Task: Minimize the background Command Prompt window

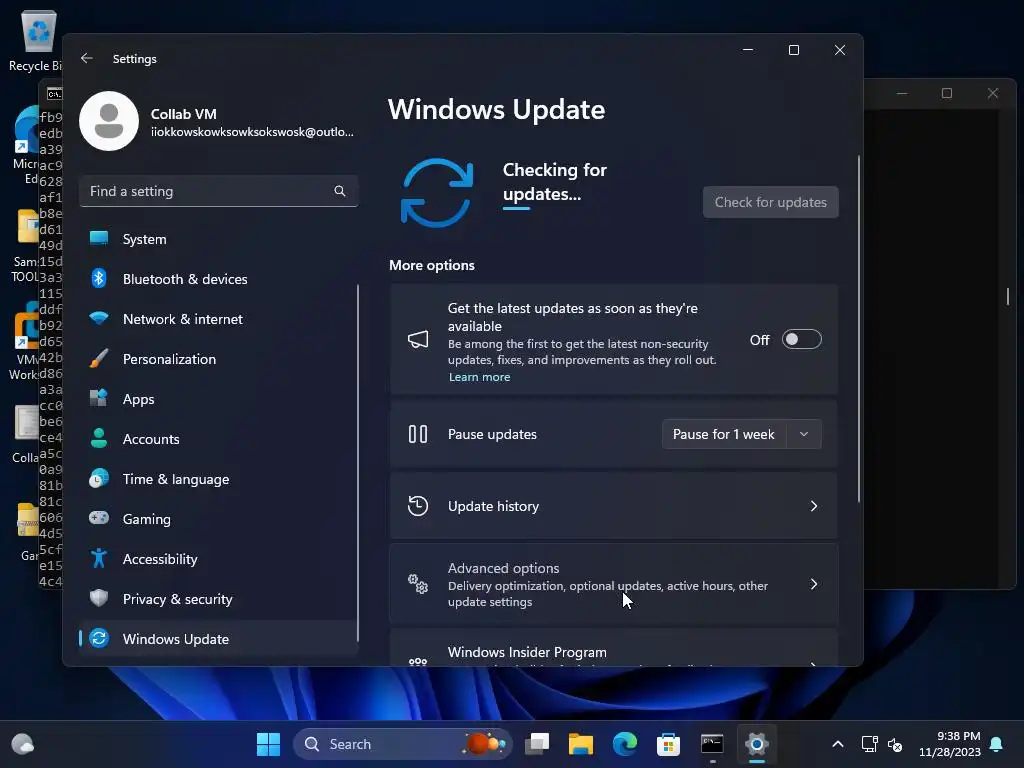Action: click(902, 93)
